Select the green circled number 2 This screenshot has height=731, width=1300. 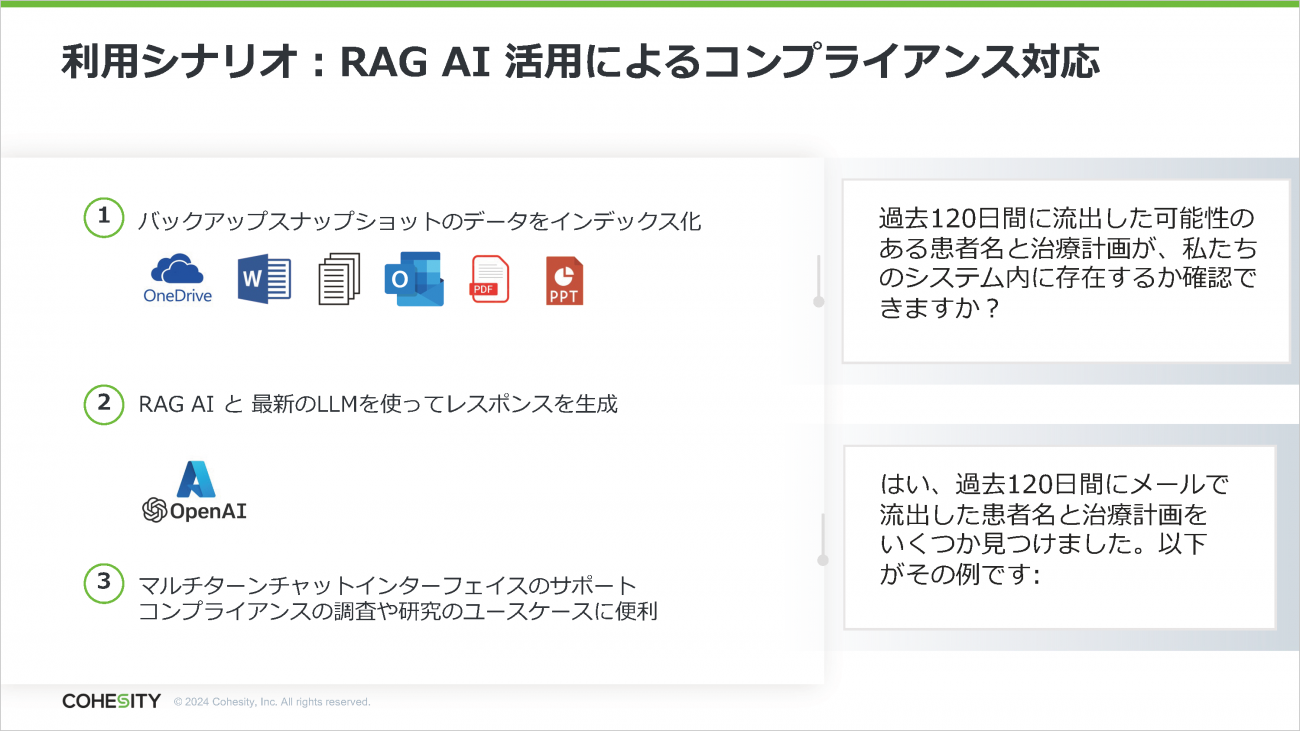click(x=103, y=402)
